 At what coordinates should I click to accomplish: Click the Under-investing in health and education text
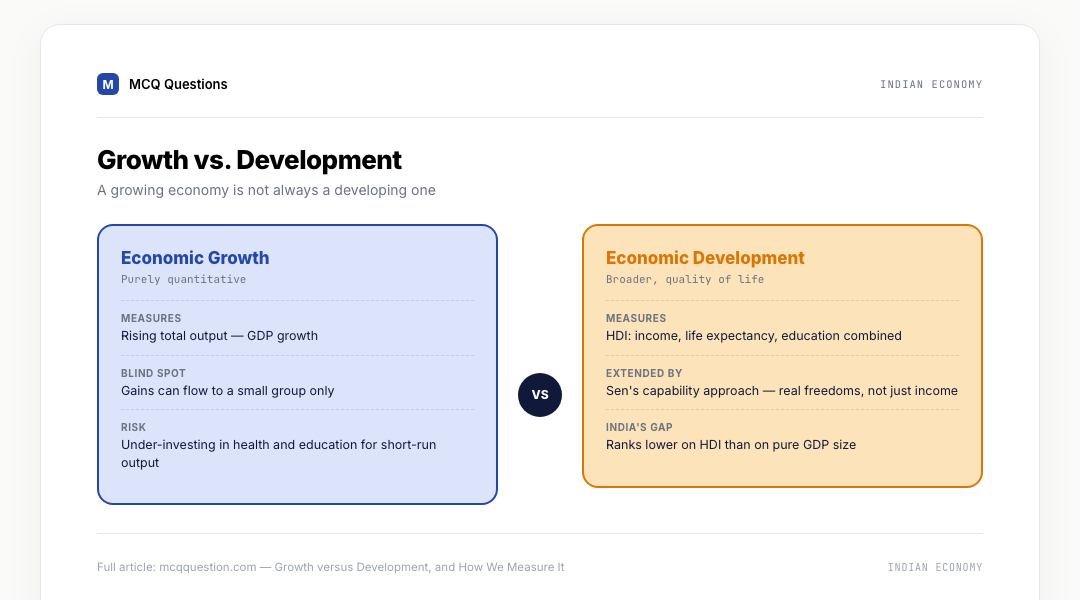278,454
